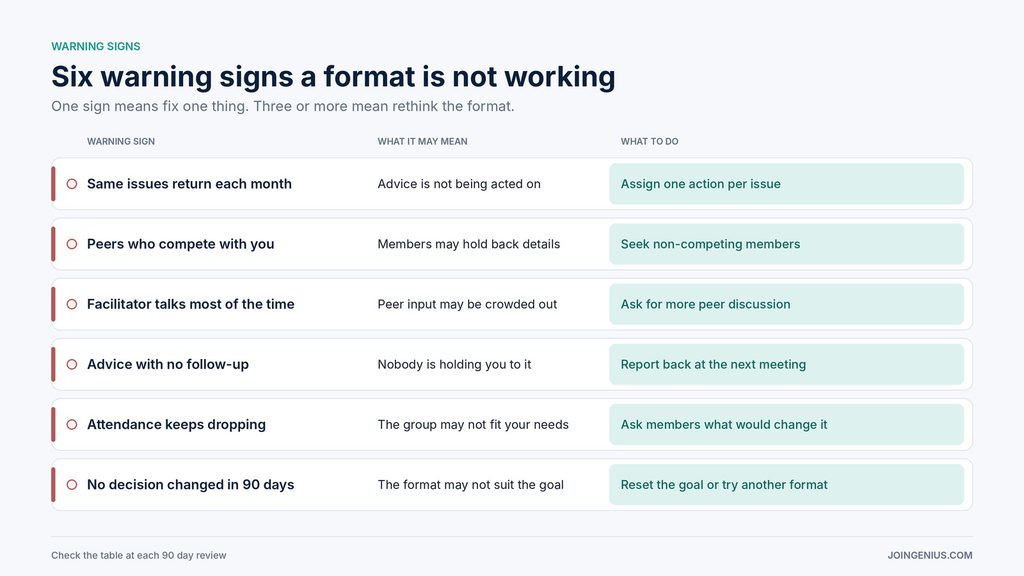Click the "Assign one action per issue" cell
This screenshot has height=576, width=1024.
[786, 184]
